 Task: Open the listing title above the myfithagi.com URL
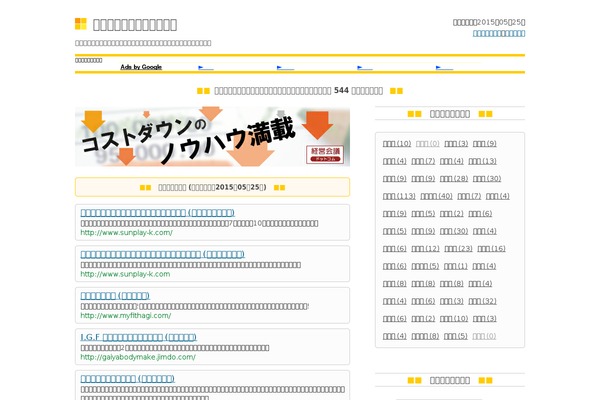coord(115,296)
